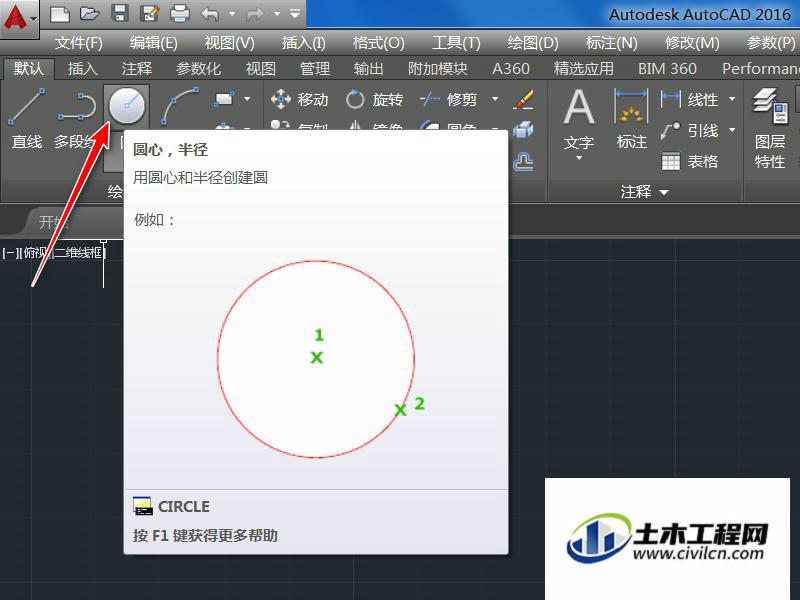The height and width of the screenshot is (600, 800).
Task: Expand the Undo history dropdown arrow
Action: click(232, 14)
